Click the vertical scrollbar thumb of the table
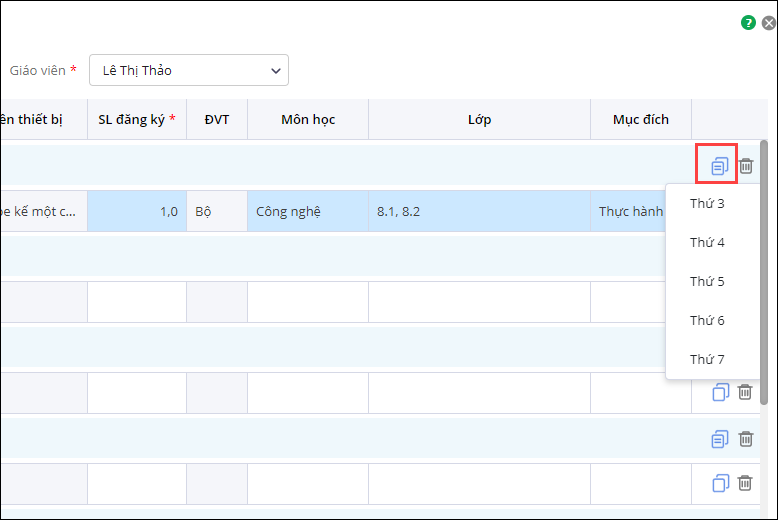The image size is (778, 520). click(764, 273)
